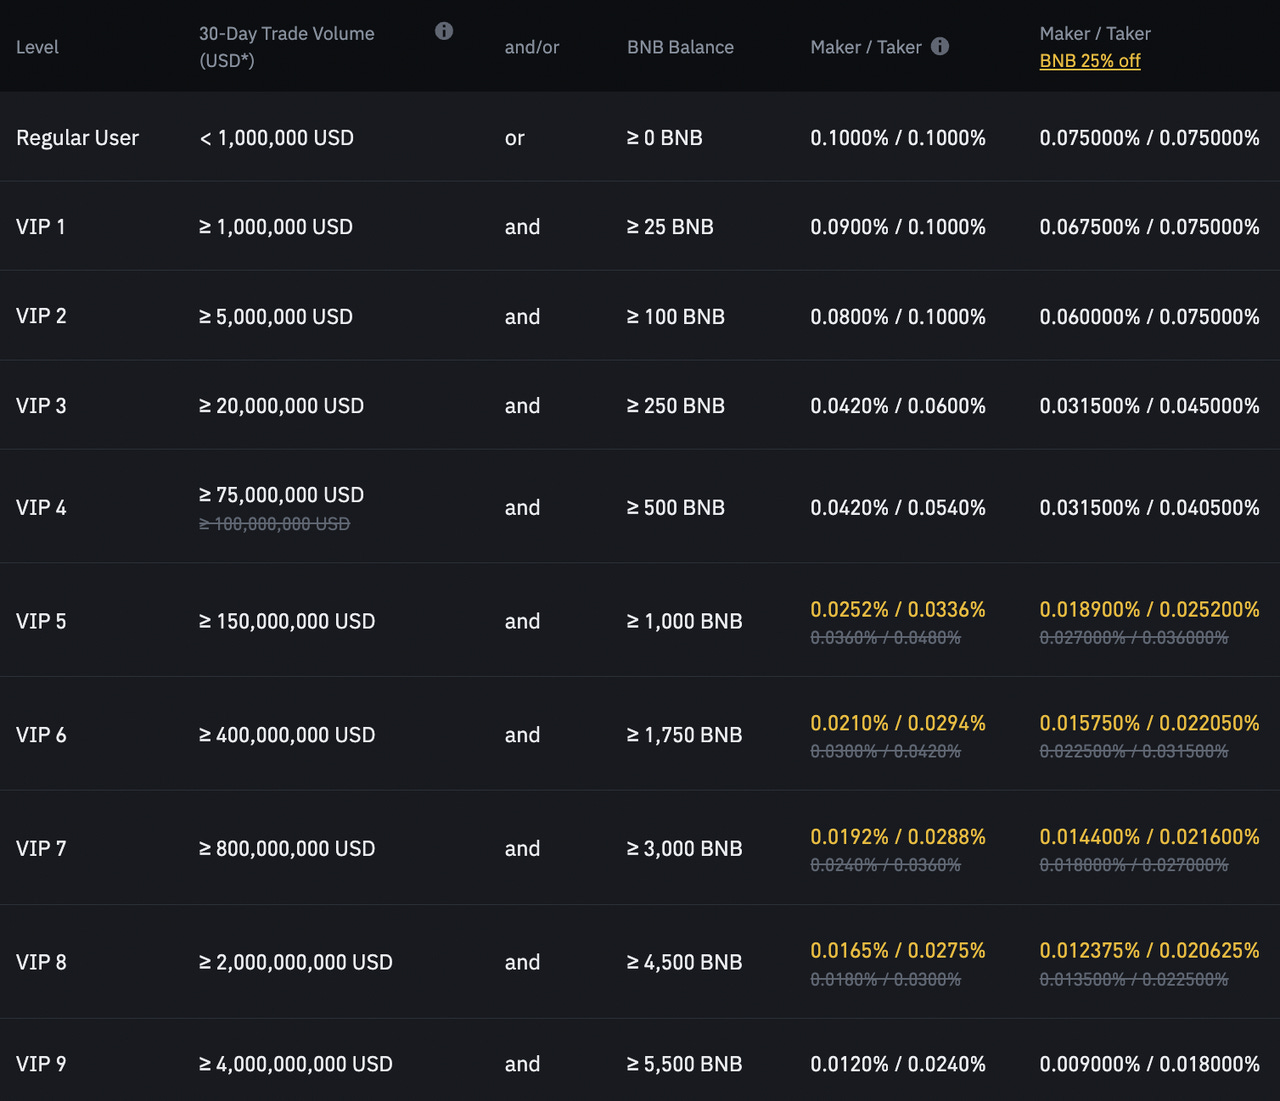Select the 0.0420% / 0.0540% fee cell
Viewport: 1280px width, 1101px height.
pos(898,508)
